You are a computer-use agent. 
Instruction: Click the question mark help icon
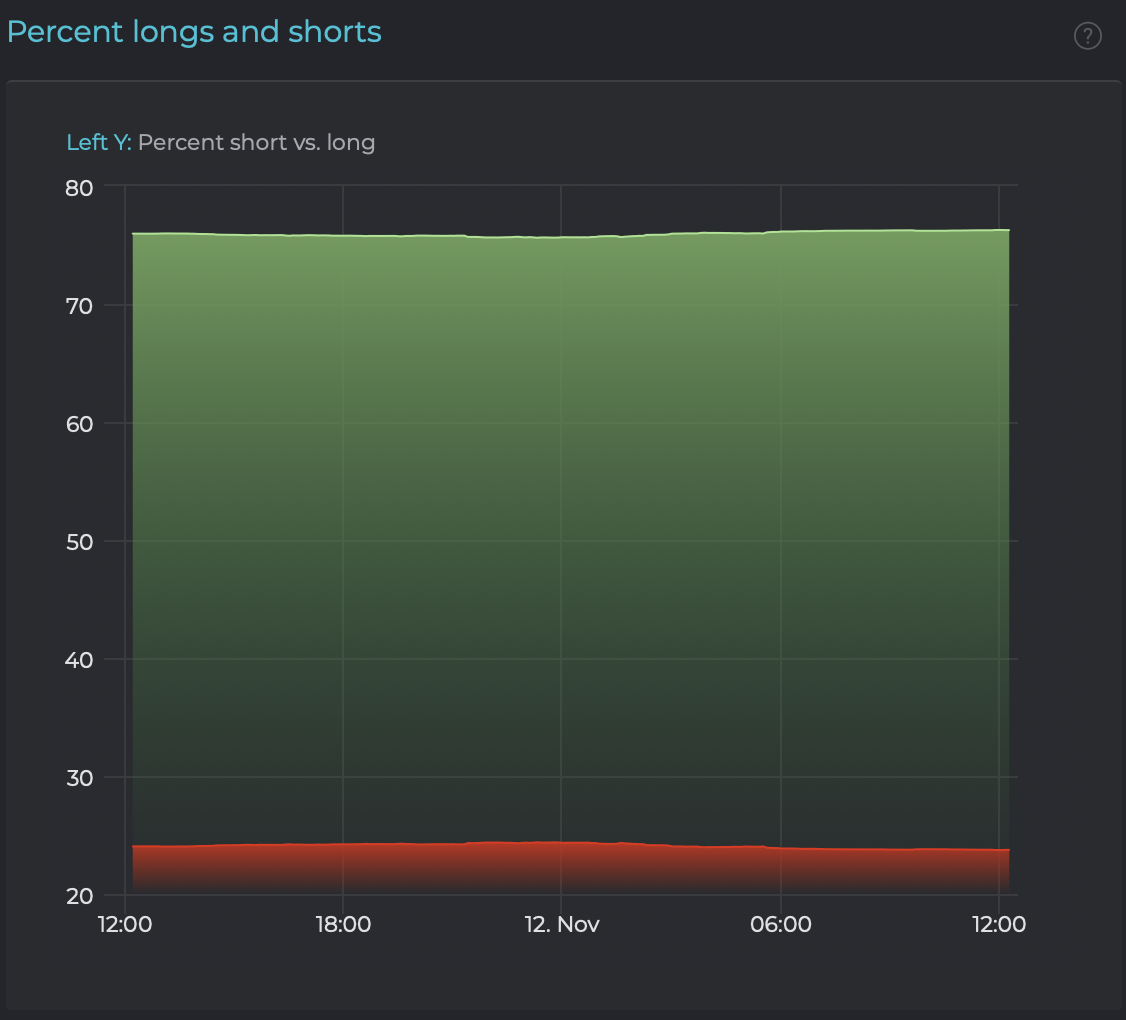1087,36
